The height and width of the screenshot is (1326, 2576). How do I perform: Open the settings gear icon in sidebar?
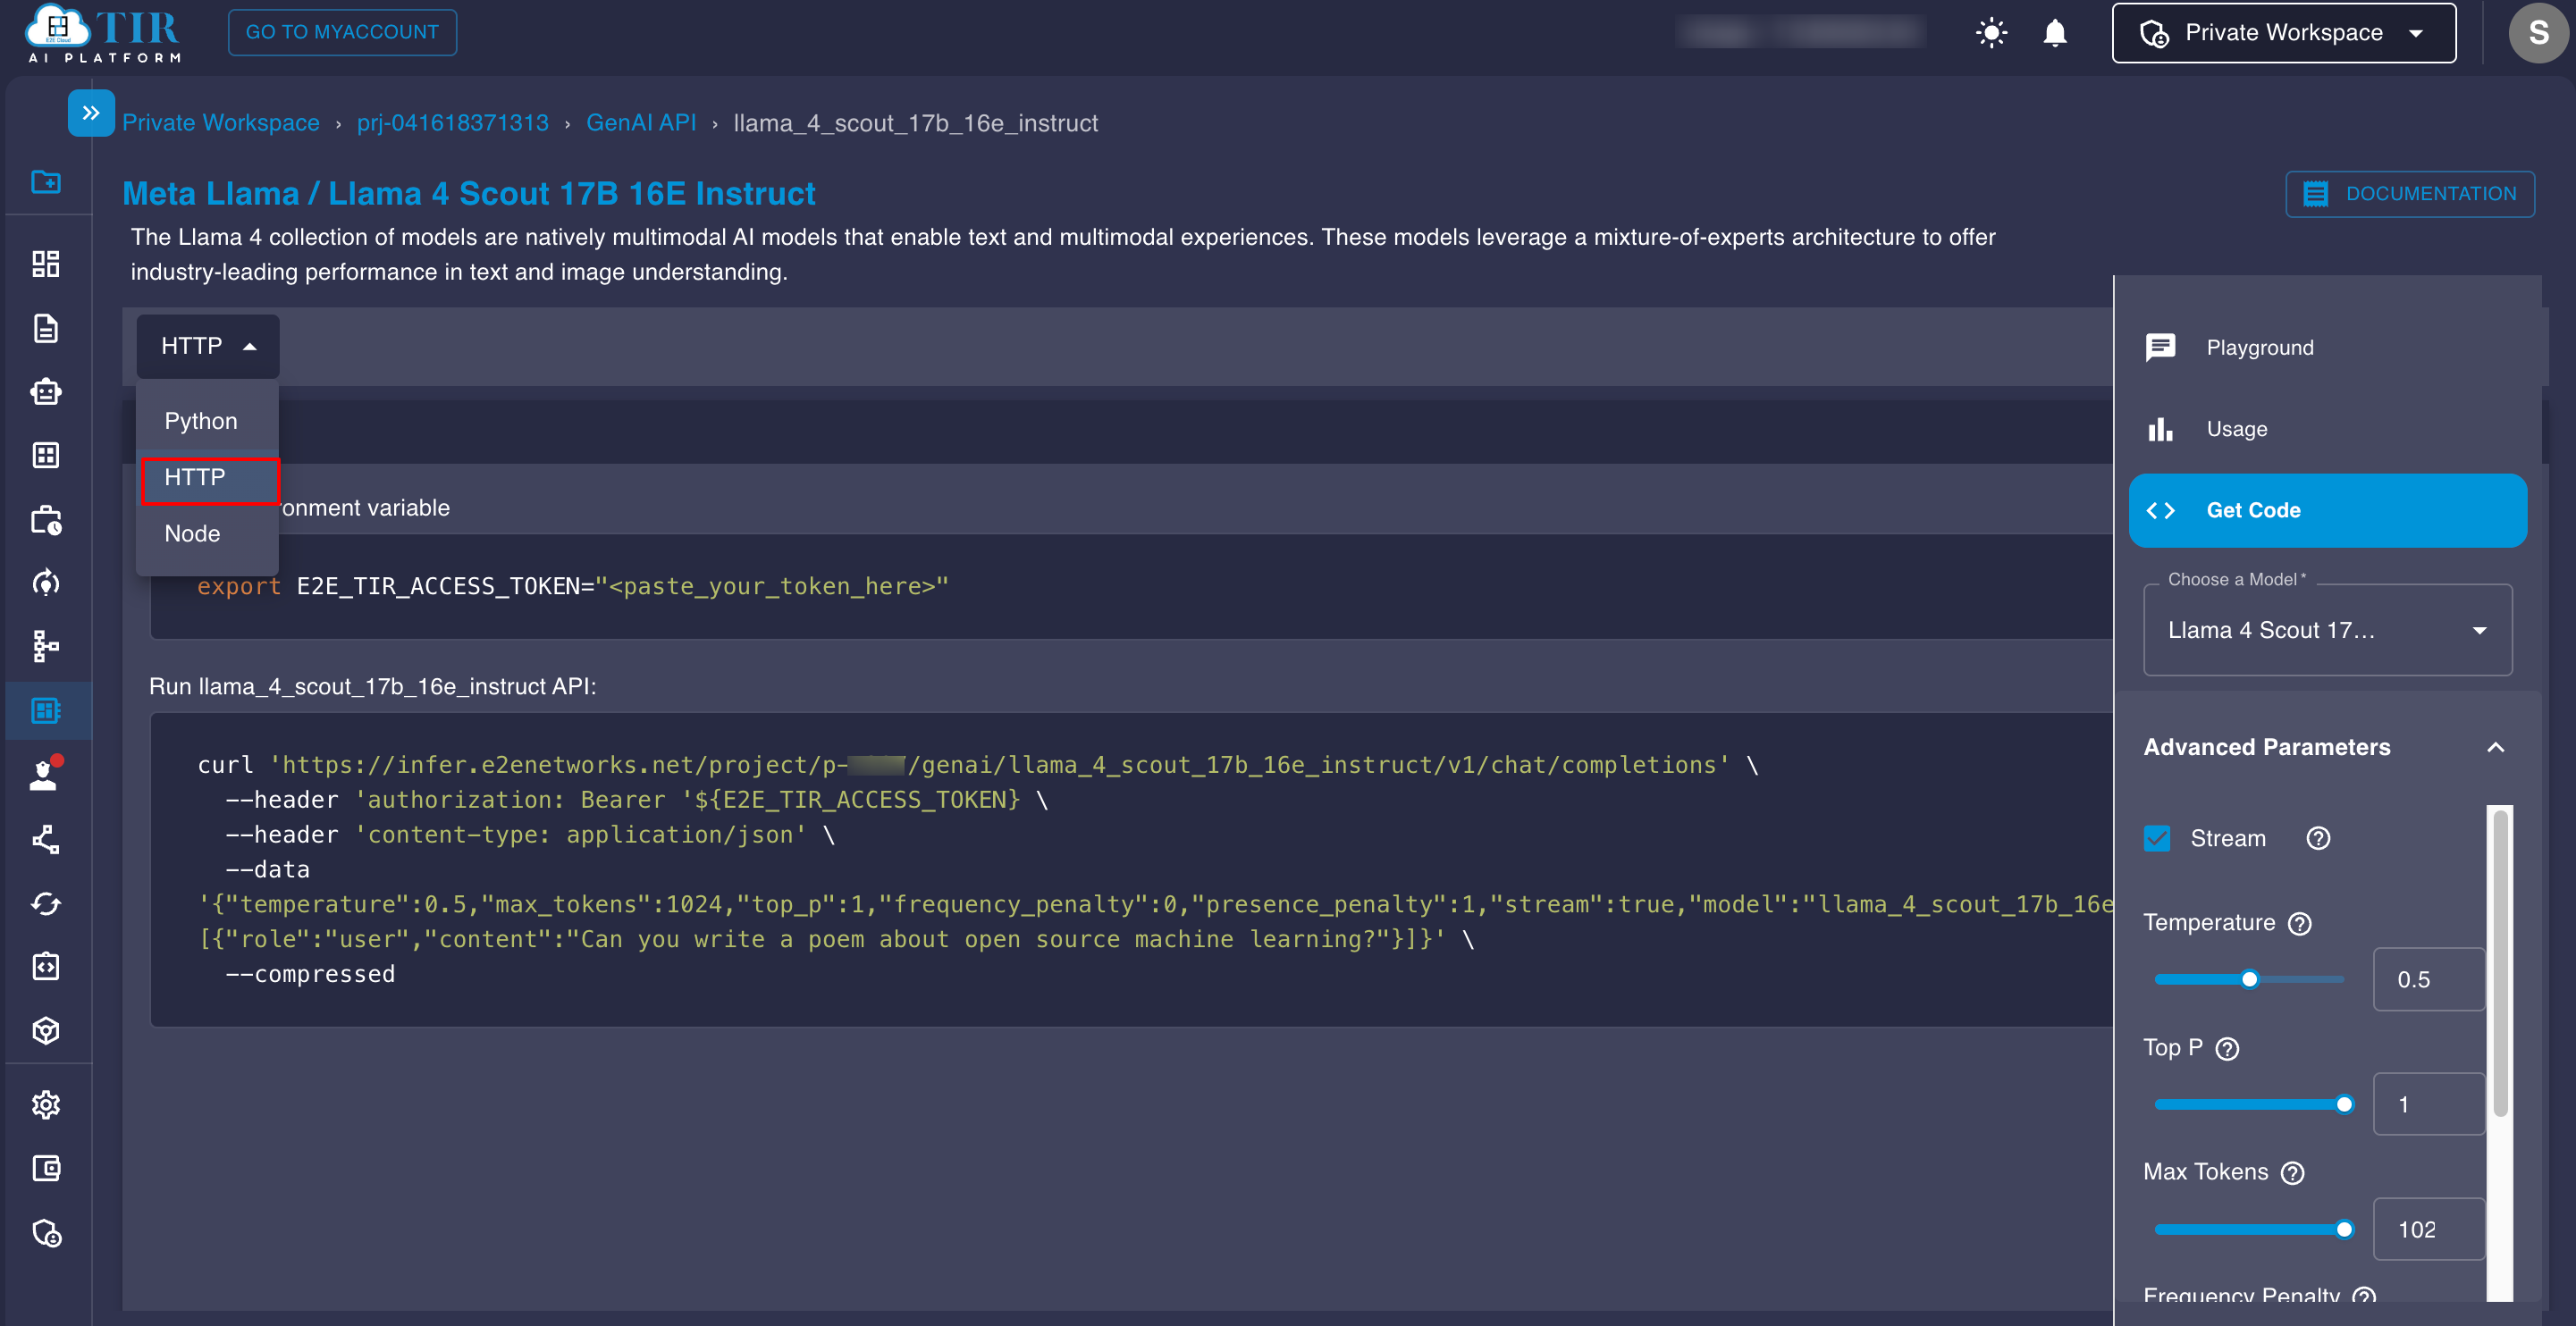click(46, 1104)
